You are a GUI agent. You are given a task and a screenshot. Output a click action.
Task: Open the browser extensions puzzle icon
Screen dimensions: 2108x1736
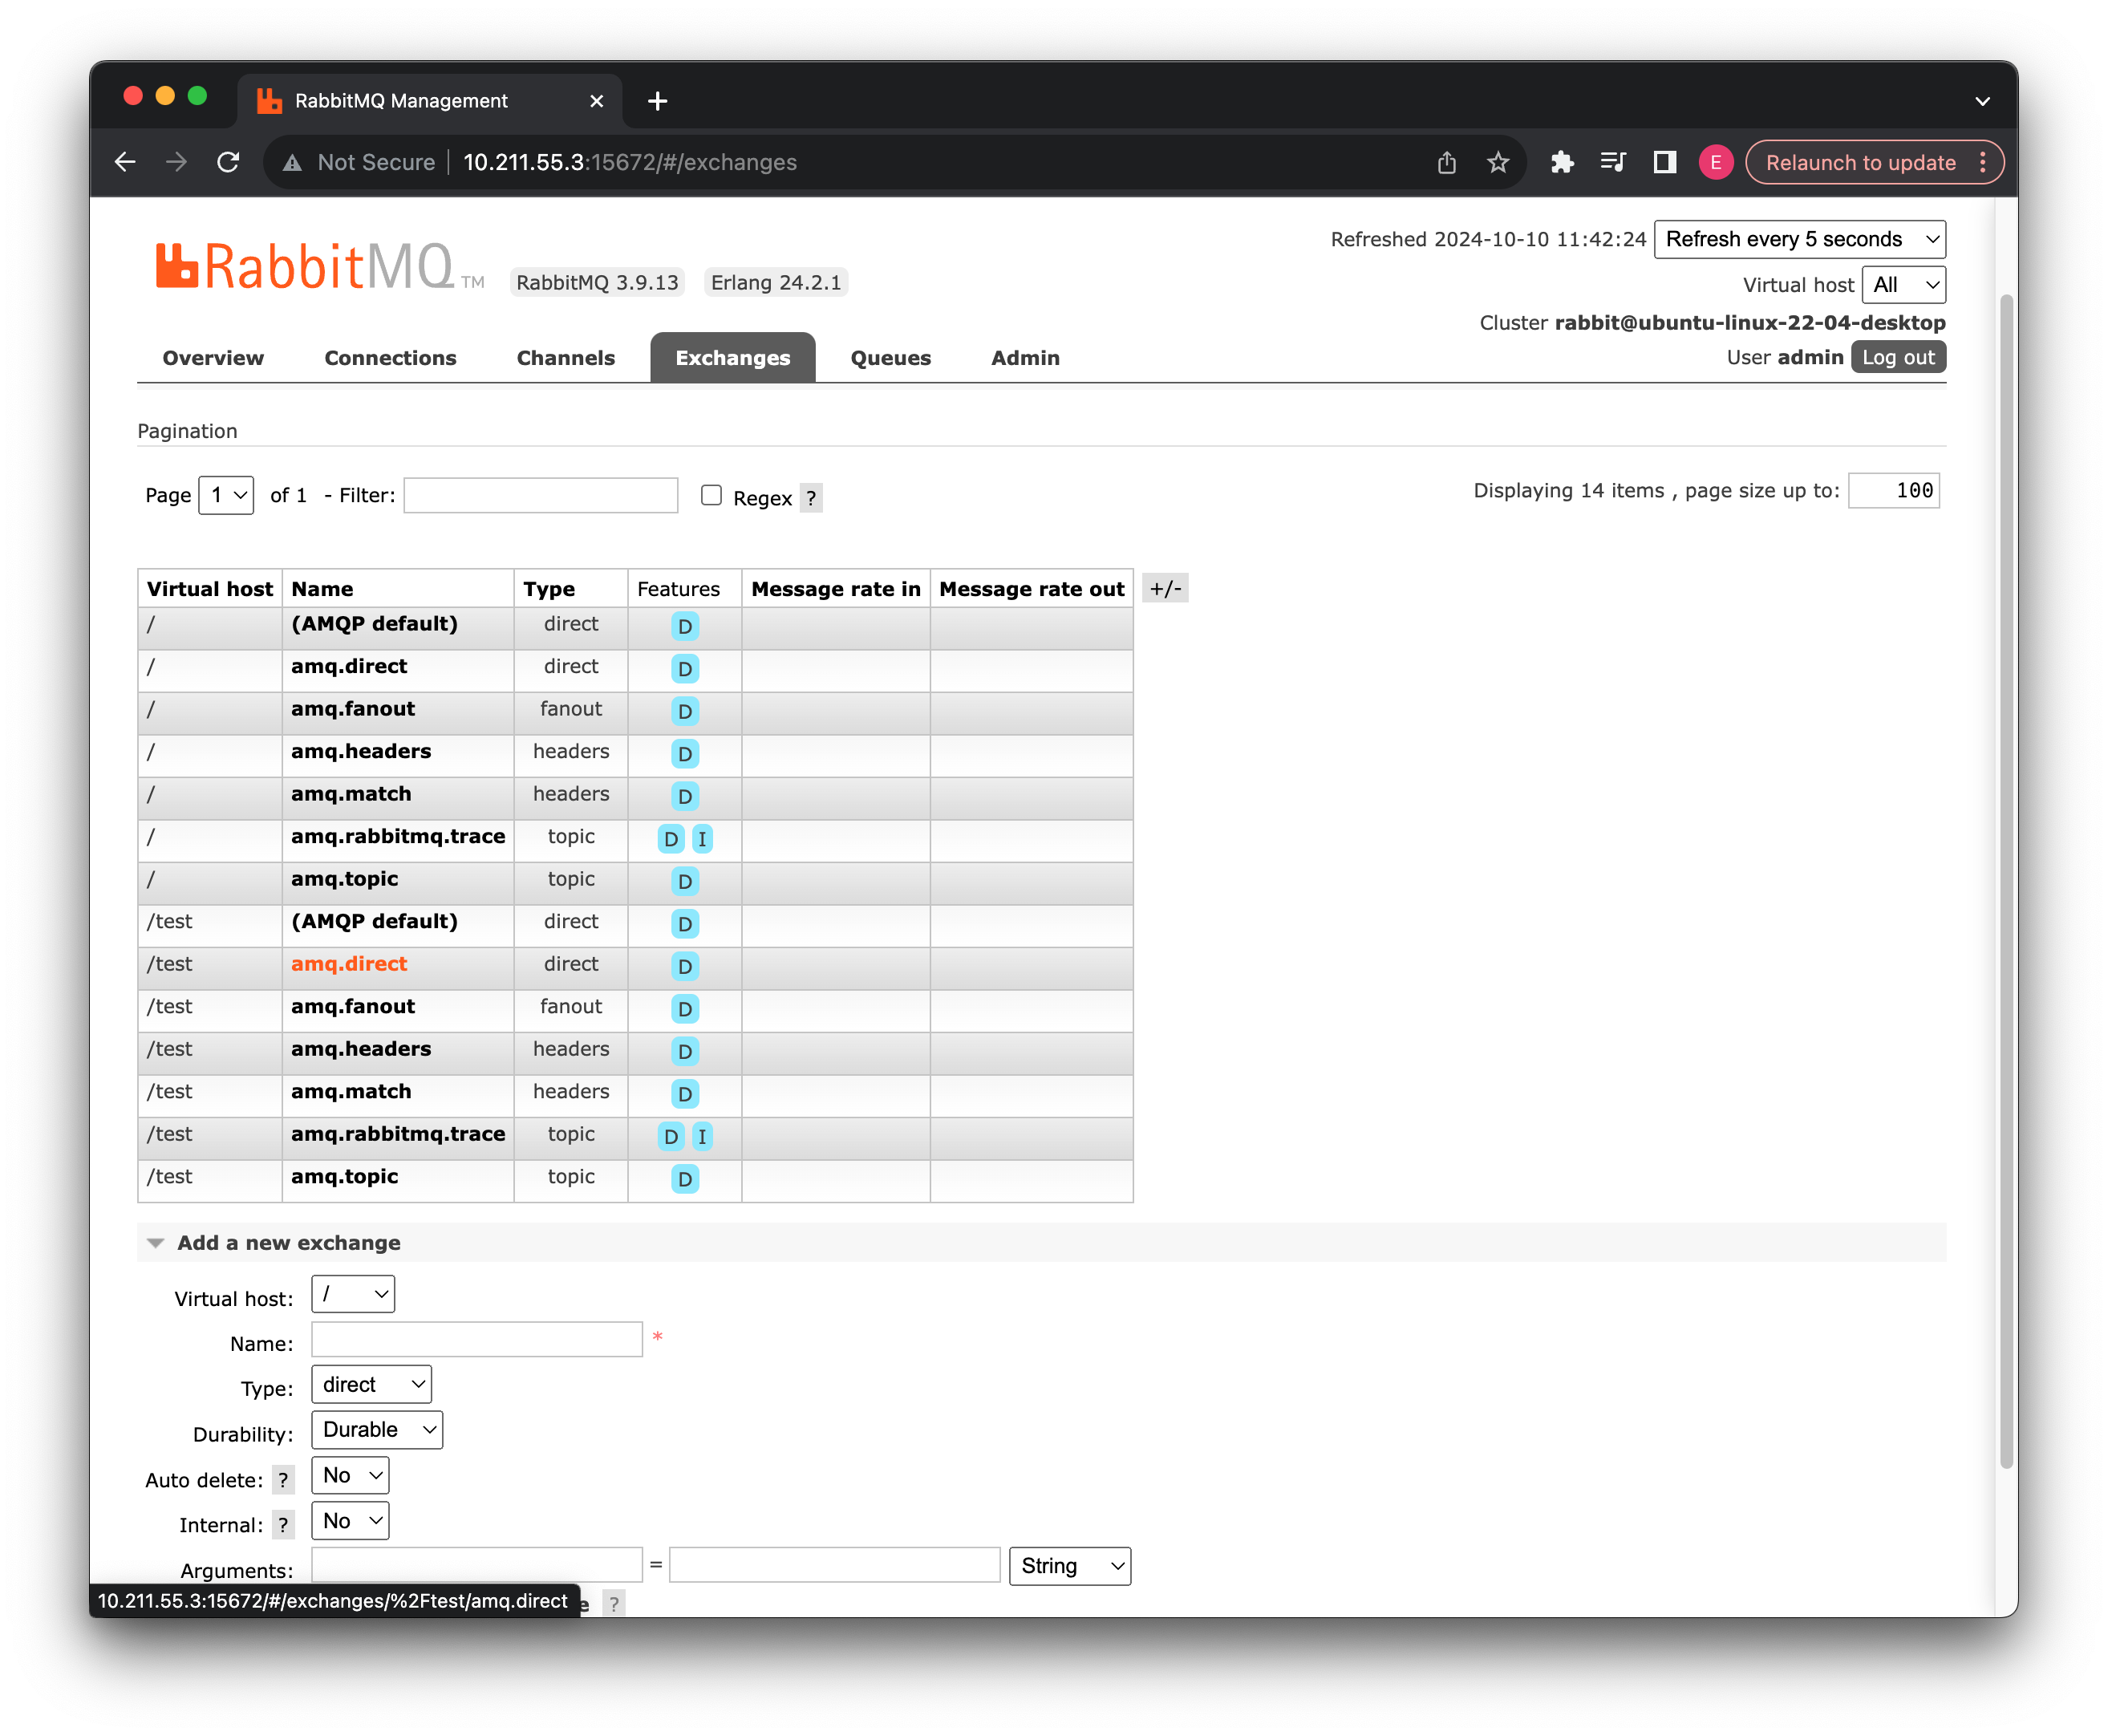1562,162
